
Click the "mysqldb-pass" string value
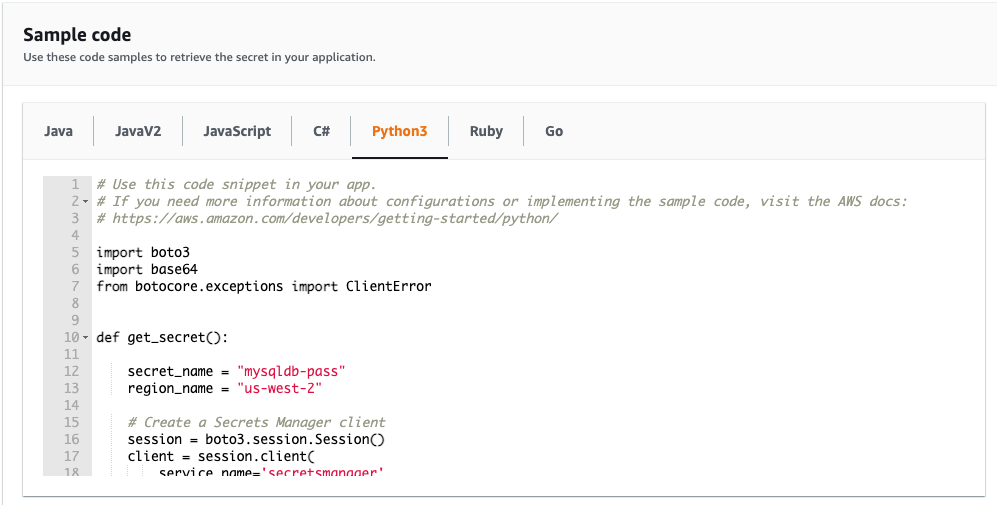click(x=291, y=372)
